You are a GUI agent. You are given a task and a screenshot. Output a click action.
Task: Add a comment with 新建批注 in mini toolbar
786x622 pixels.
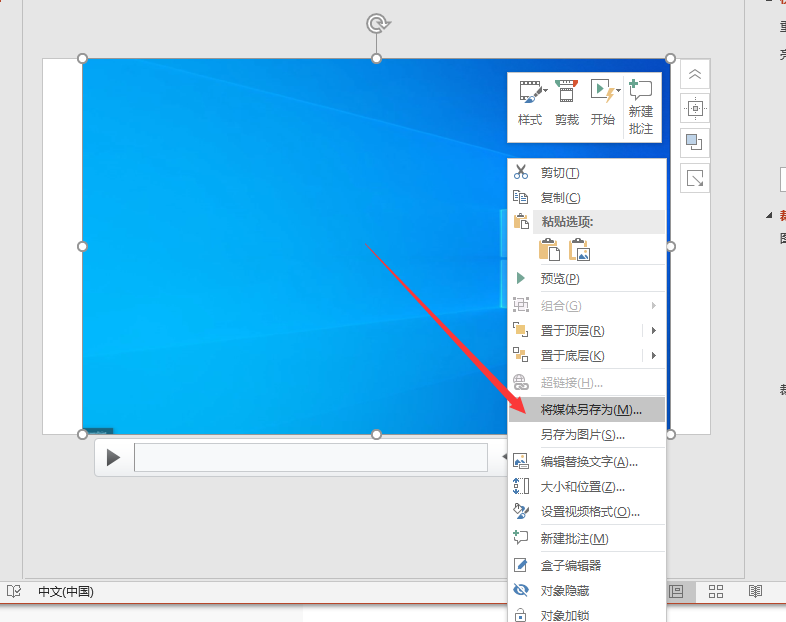641,107
